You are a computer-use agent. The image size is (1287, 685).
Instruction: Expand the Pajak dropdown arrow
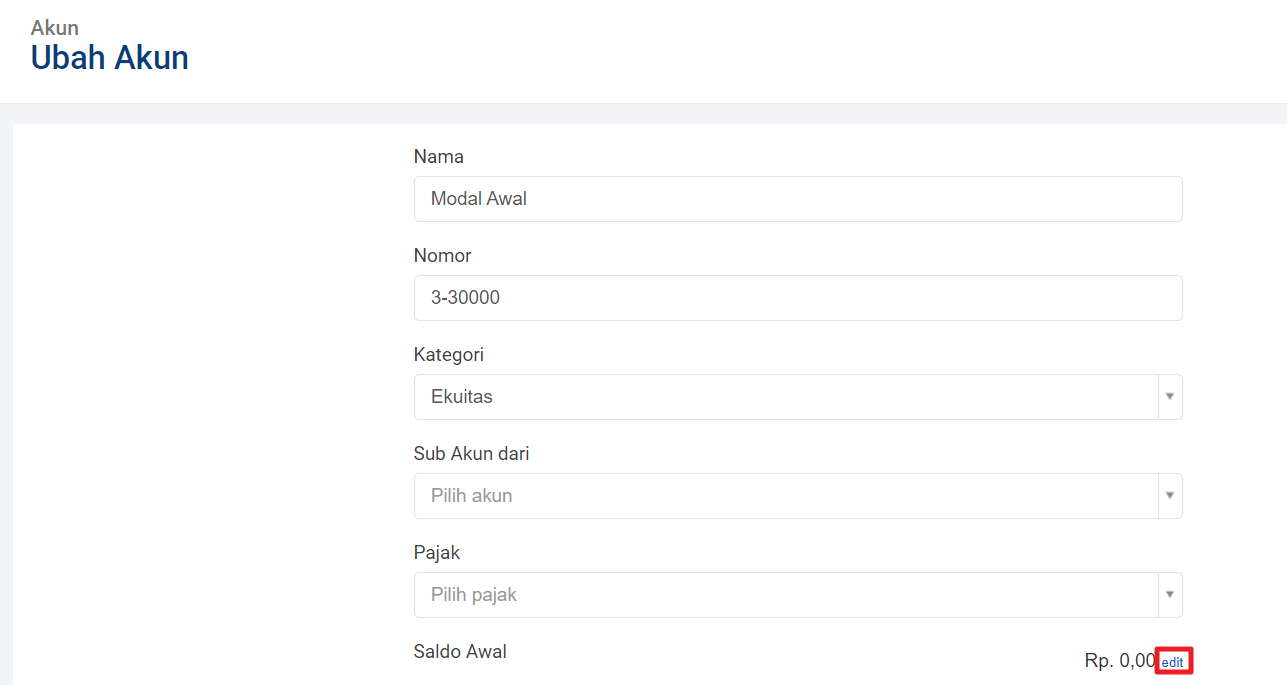pos(1169,595)
